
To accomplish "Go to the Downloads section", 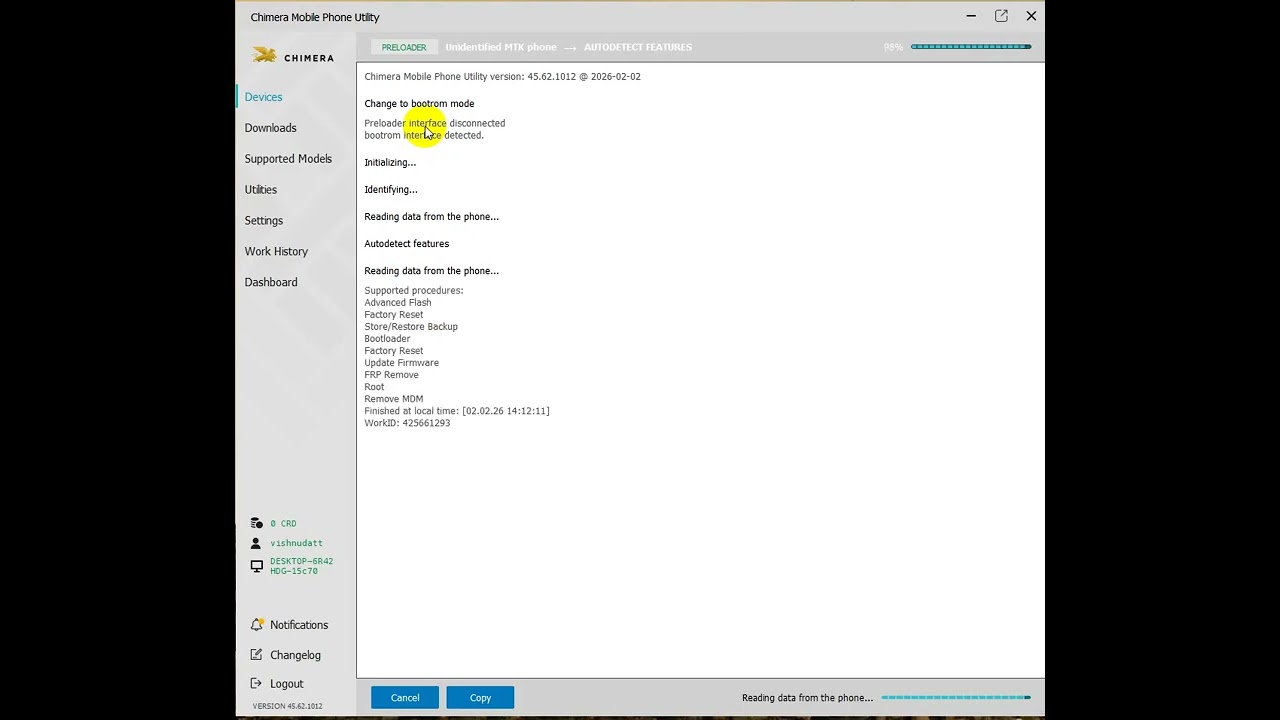I will pyautogui.click(x=271, y=128).
